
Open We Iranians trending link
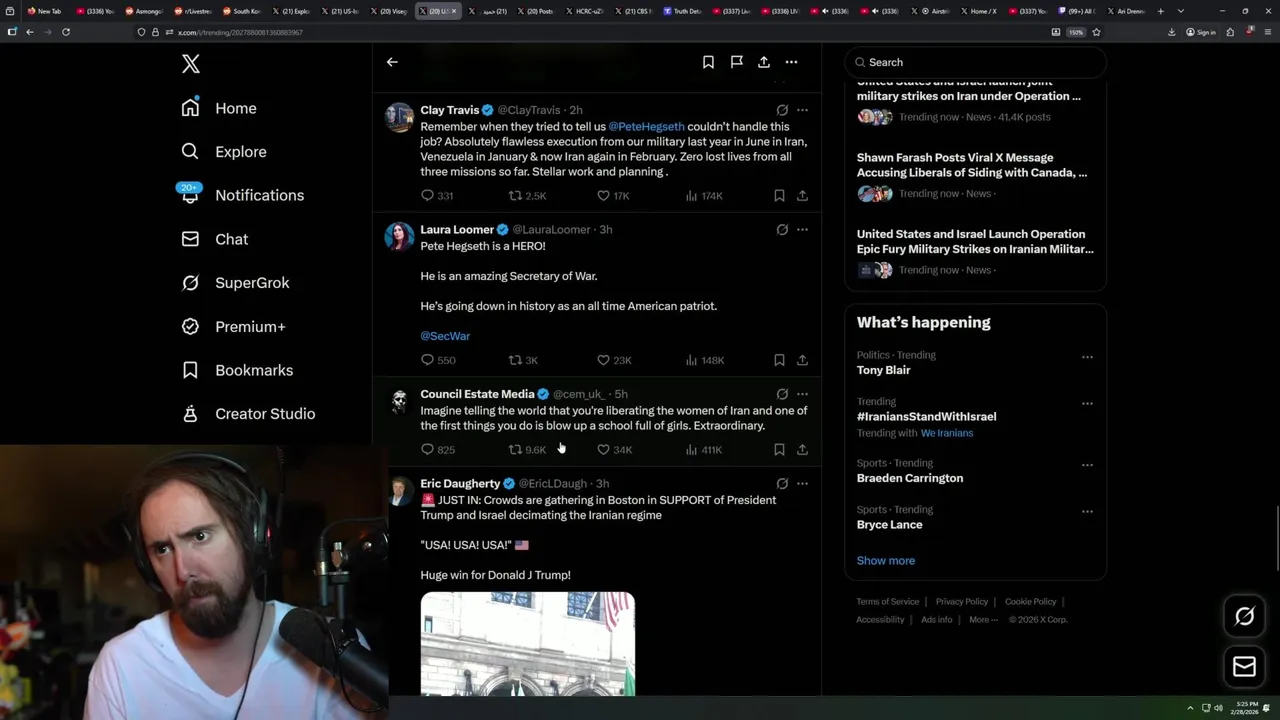[947, 433]
